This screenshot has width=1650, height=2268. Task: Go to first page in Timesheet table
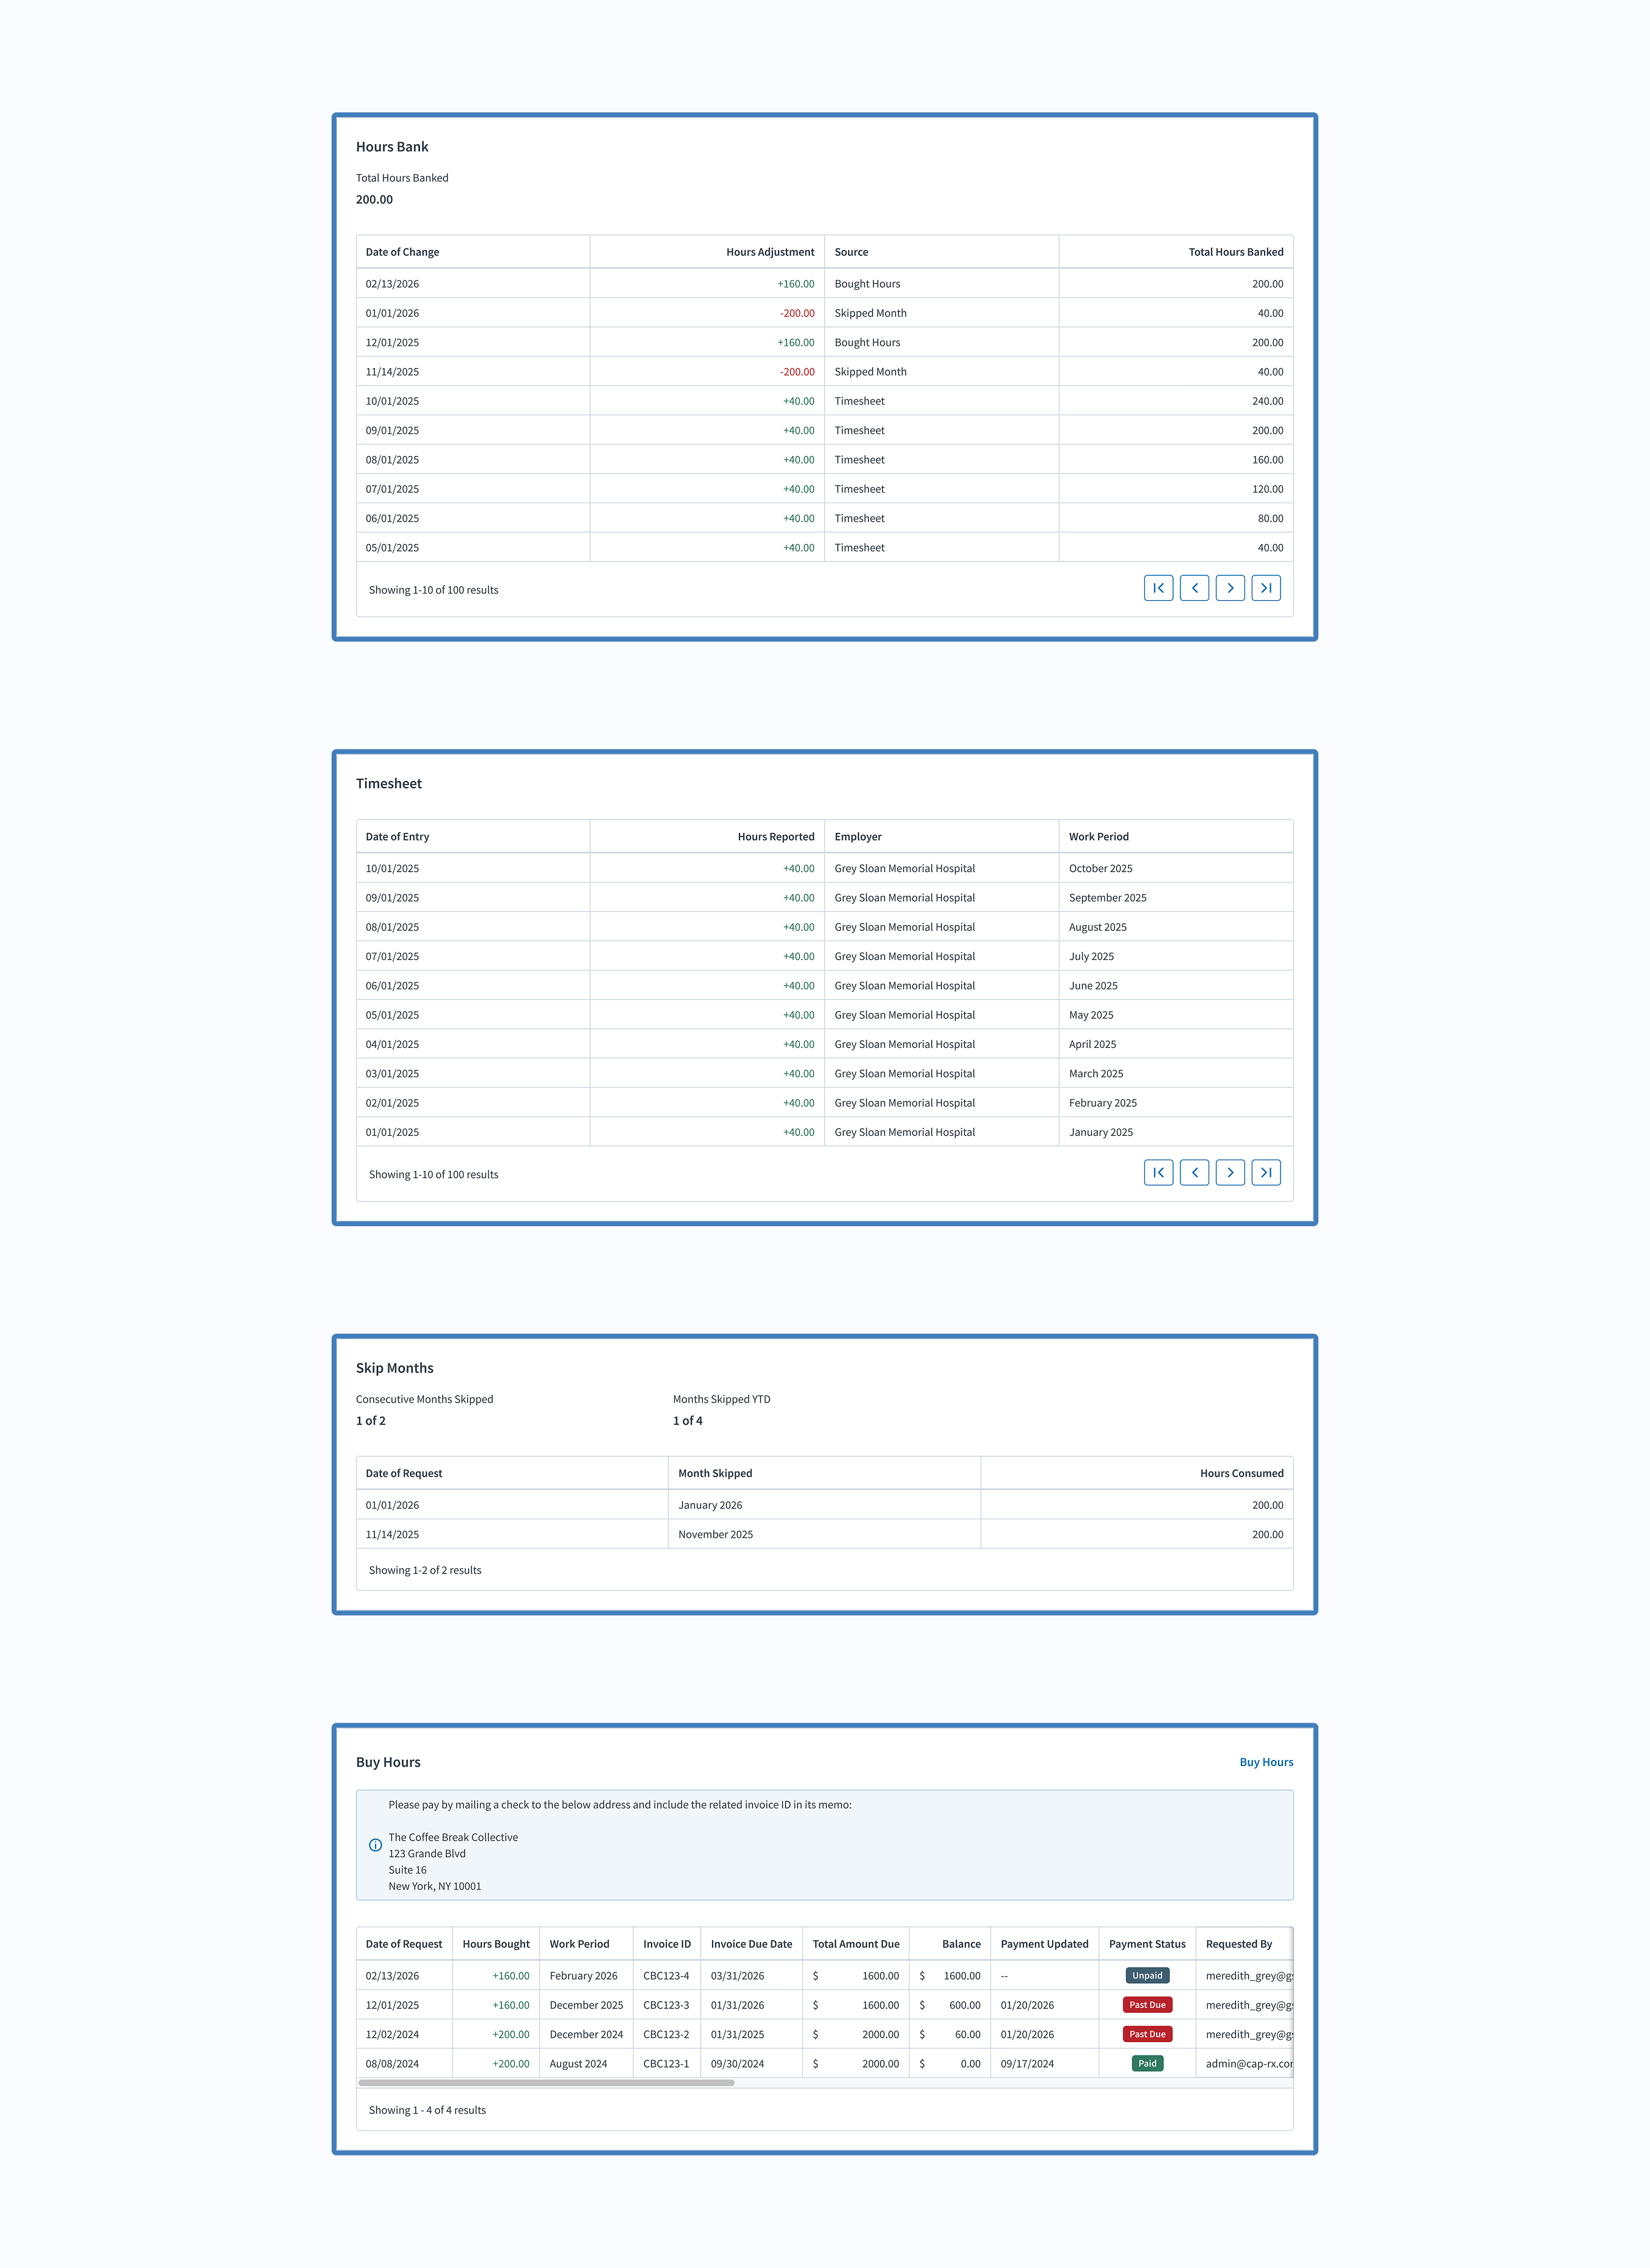click(x=1158, y=1172)
